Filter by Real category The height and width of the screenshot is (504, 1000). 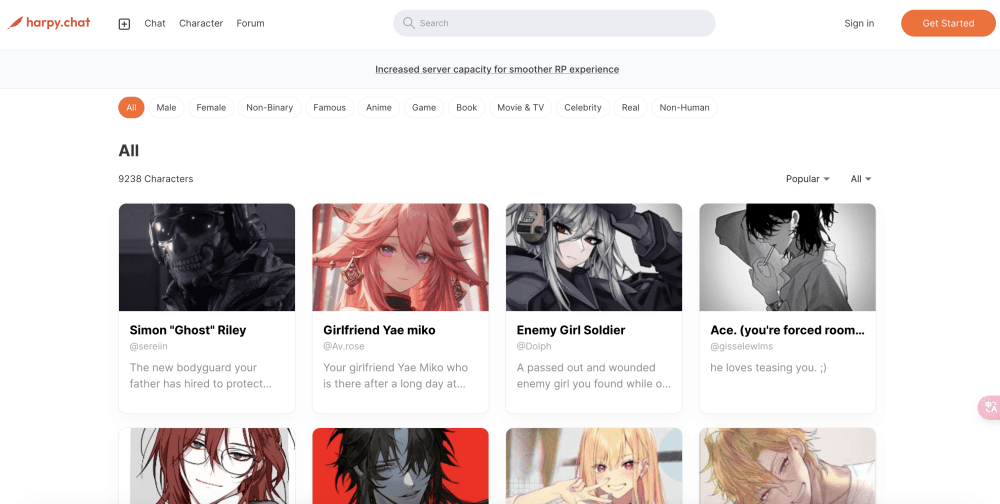coord(631,107)
